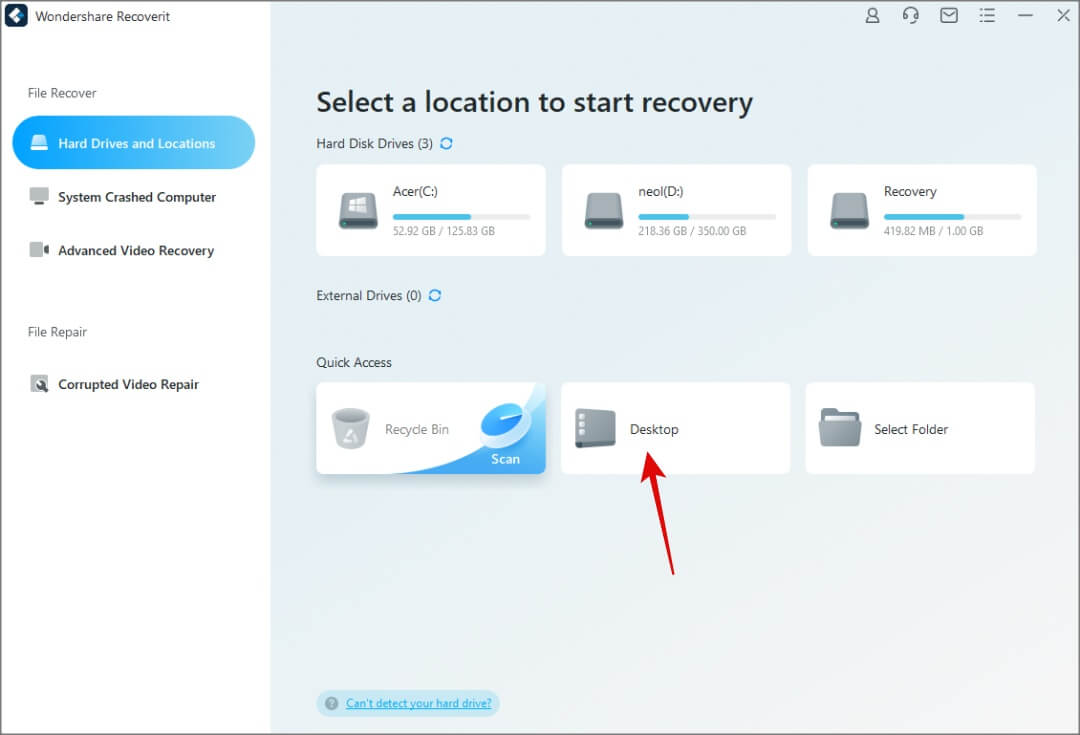1080x735 pixels.
Task: Select Hard Drives and Locations tab
Action: tap(134, 143)
